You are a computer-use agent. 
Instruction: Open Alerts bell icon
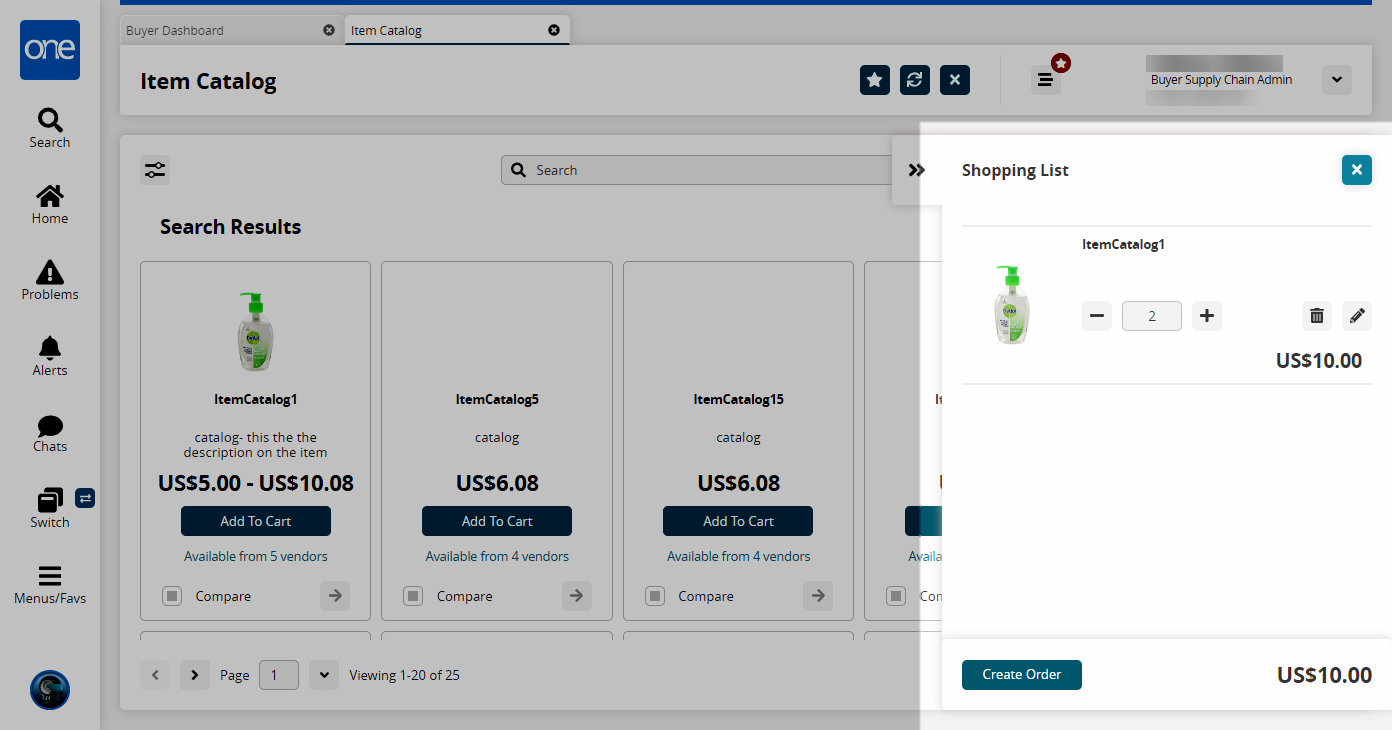(x=50, y=356)
